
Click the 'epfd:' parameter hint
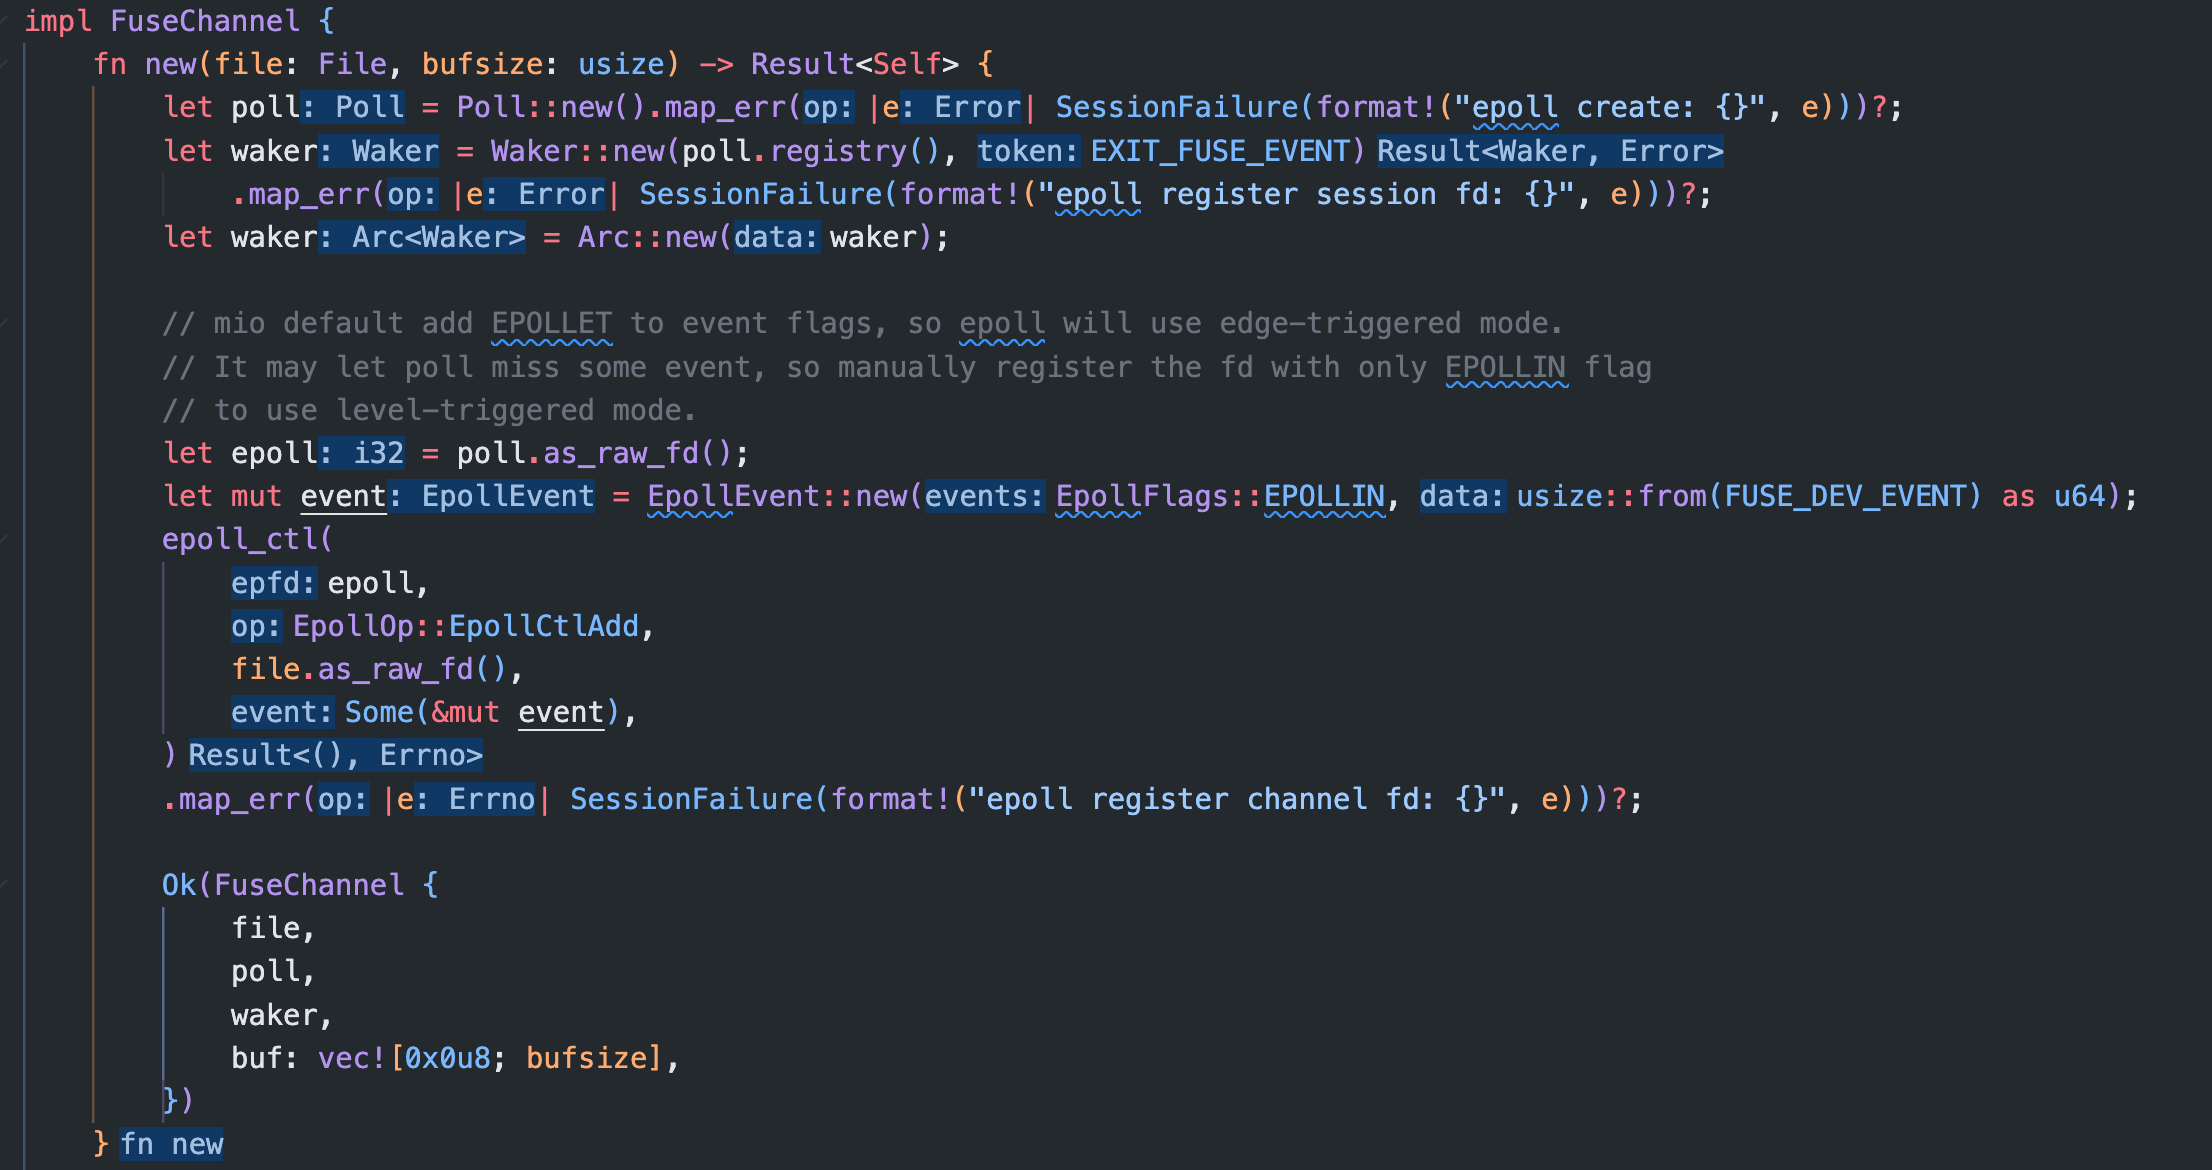click(x=273, y=583)
